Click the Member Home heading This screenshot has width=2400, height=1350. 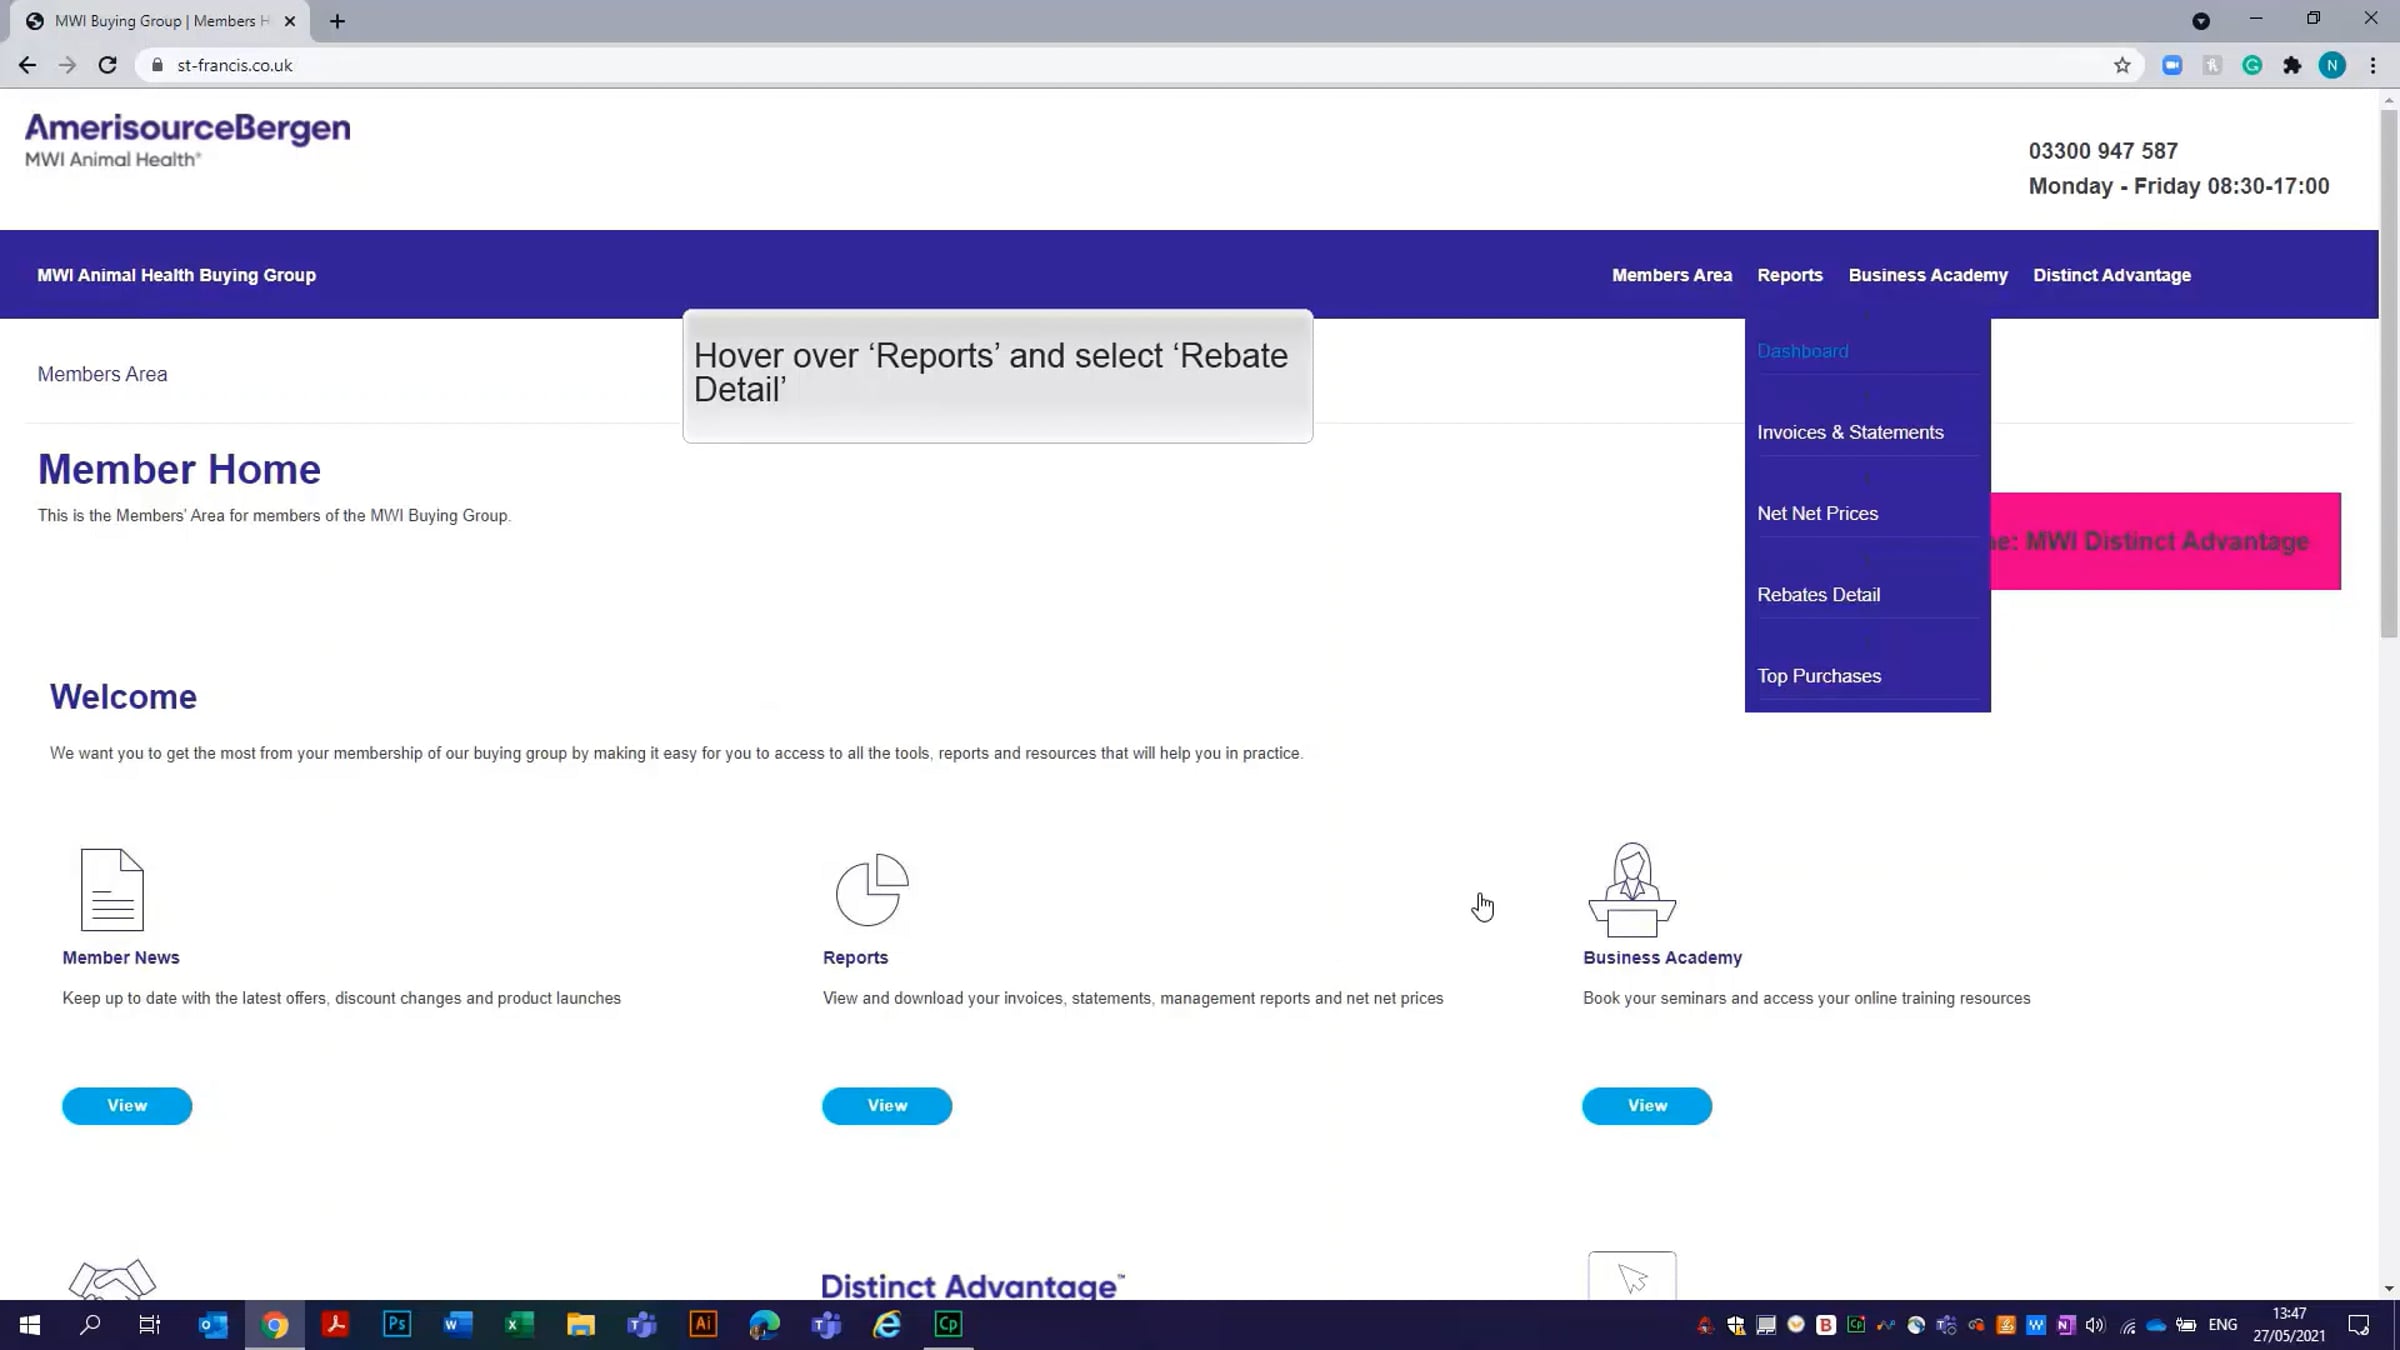tap(179, 470)
